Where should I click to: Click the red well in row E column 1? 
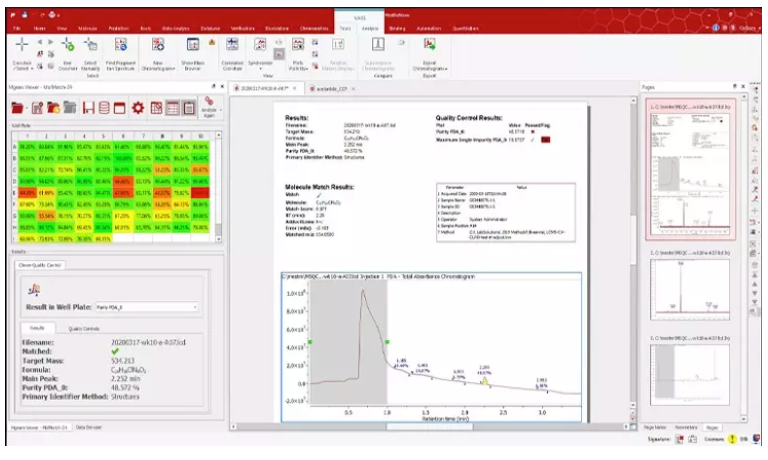27,192
